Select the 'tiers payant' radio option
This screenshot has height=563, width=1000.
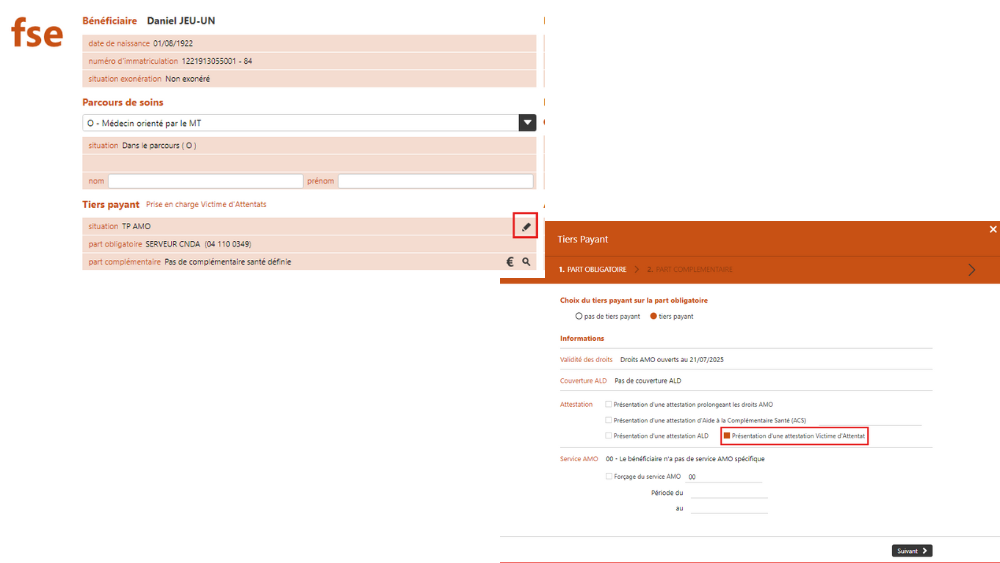pyautogui.click(x=654, y=316)
